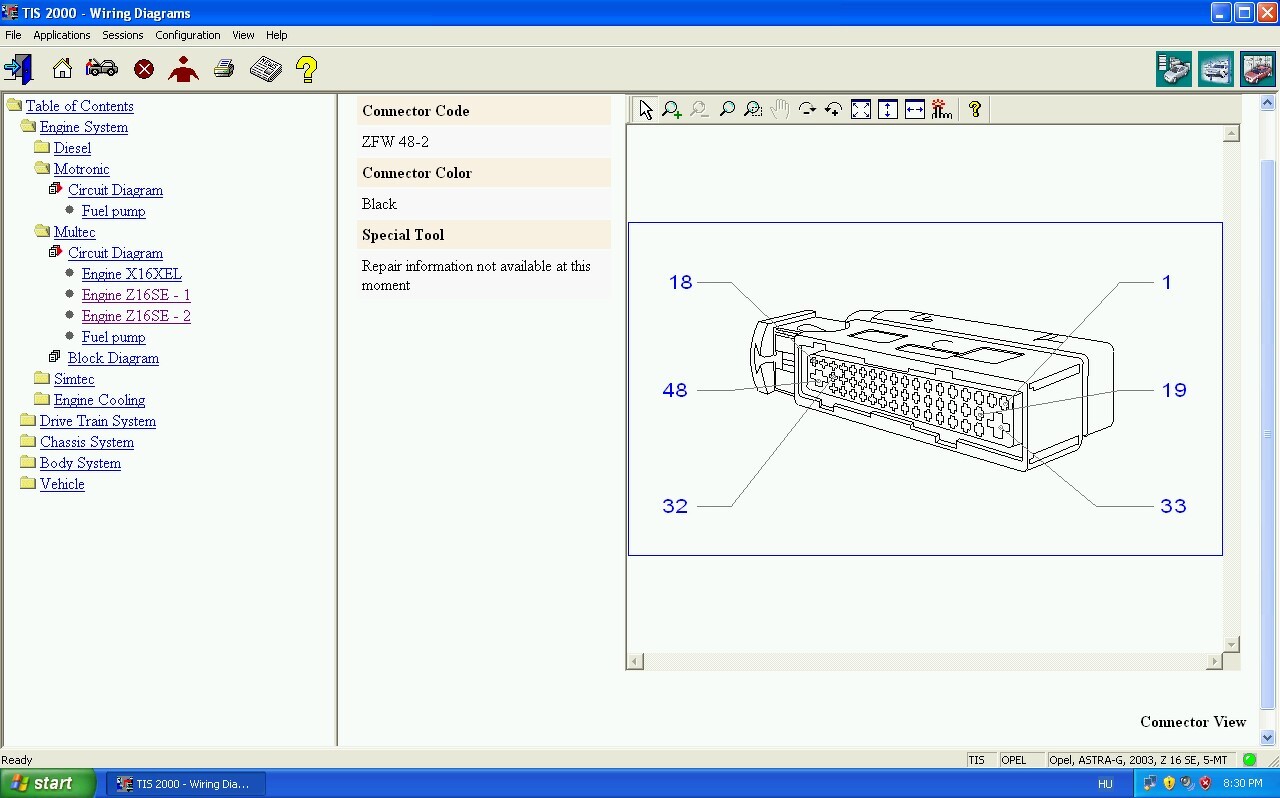The height and width of the screenshot is (798, 1280).
Task: Click the HU language indicator in taskbar
Action: [x=1105, y=784]
